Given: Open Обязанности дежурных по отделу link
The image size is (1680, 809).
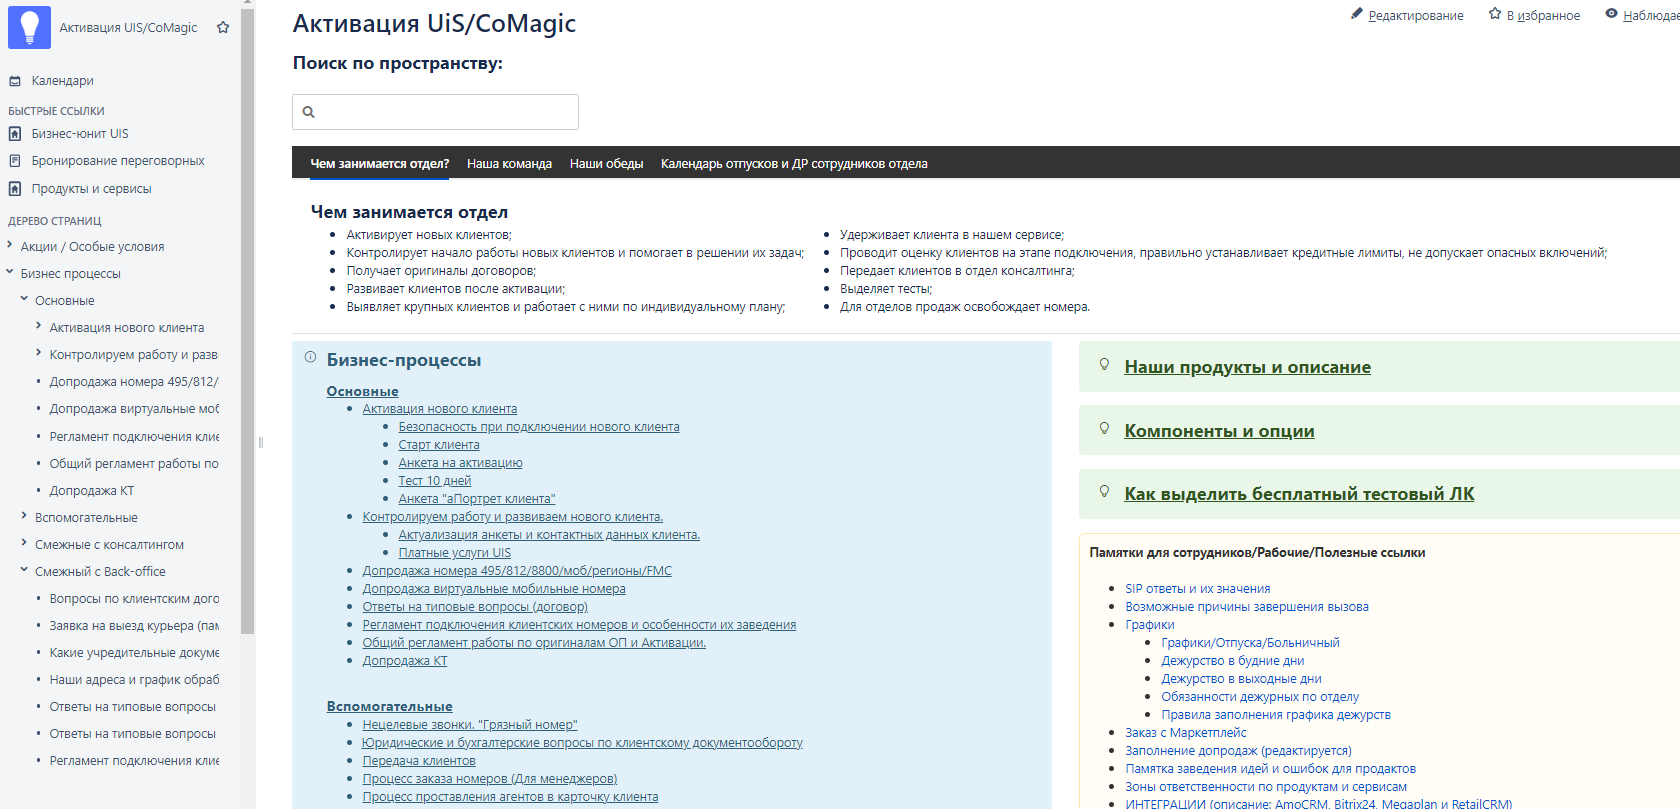Looking at the screenshot, I should click(1260, 697).
